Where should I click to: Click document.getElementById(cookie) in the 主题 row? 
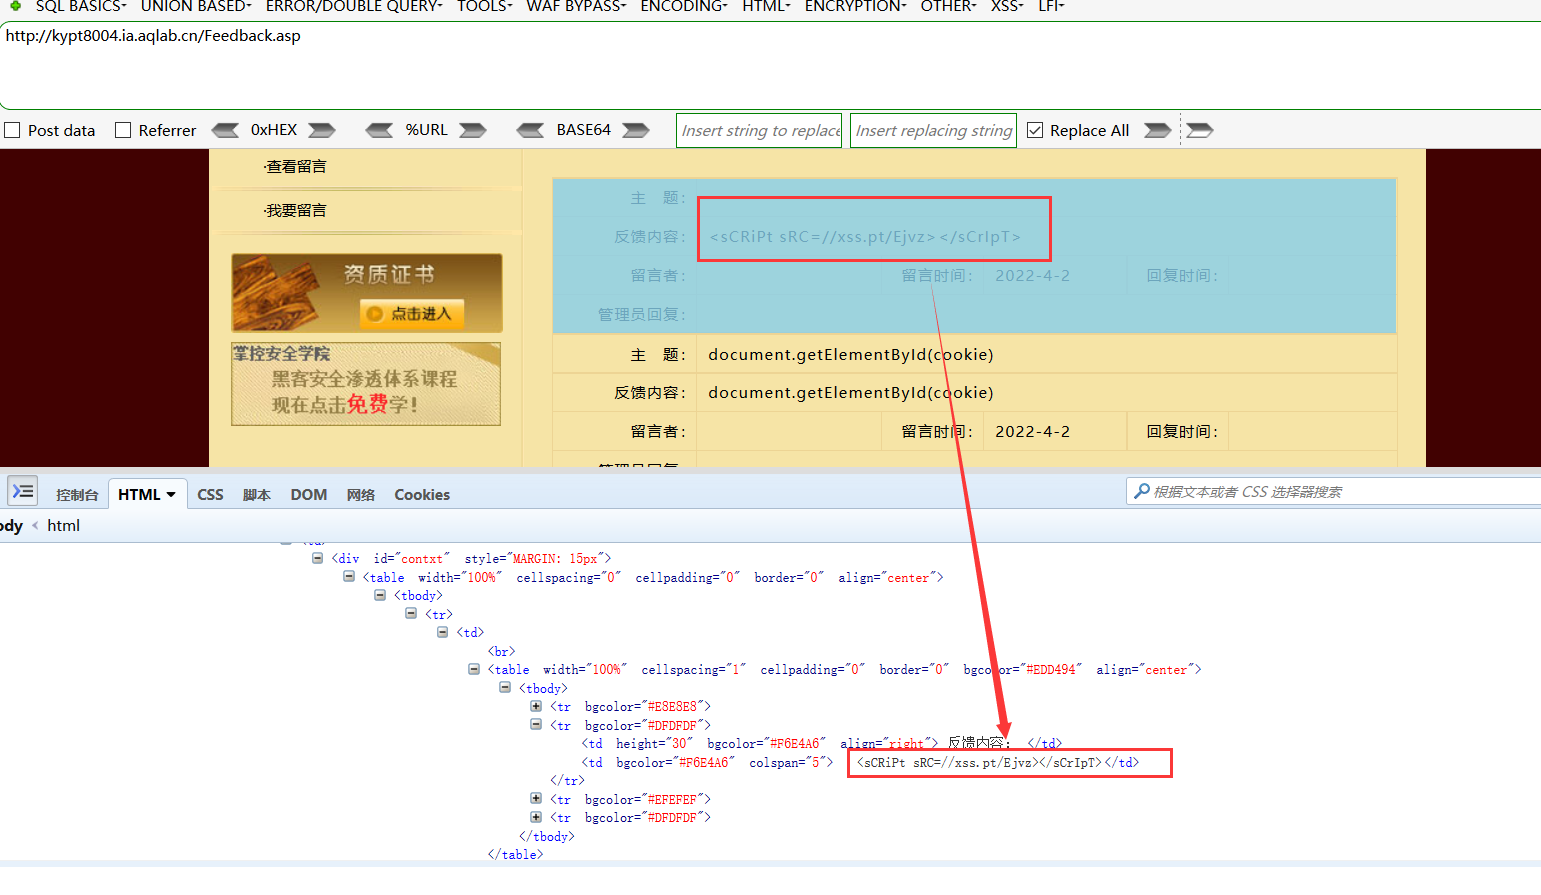point(851,355)
